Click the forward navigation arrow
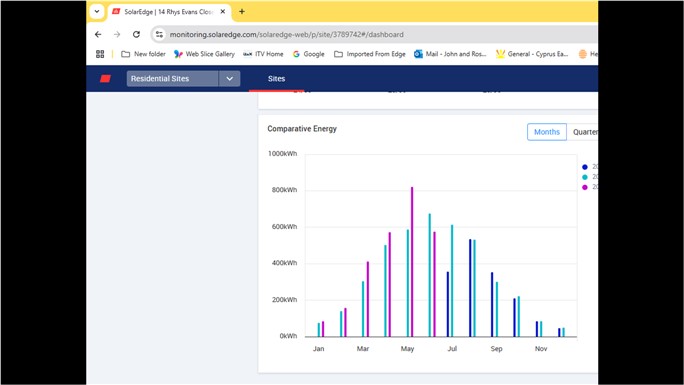Image resolution: width=684 pixels, height=385 pixels. (117, 34)
